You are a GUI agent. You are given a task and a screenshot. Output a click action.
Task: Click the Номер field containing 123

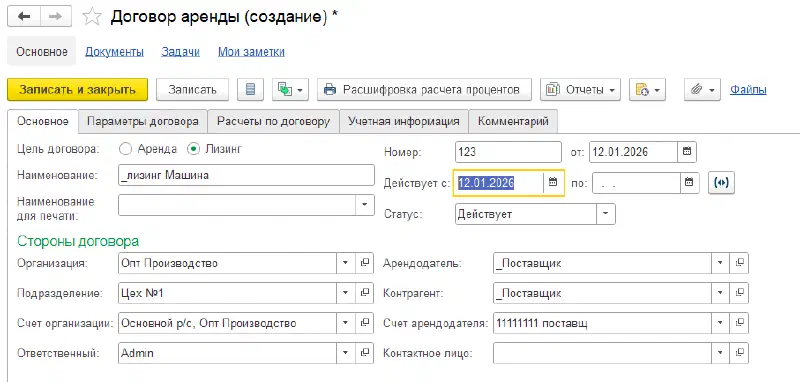508,151
